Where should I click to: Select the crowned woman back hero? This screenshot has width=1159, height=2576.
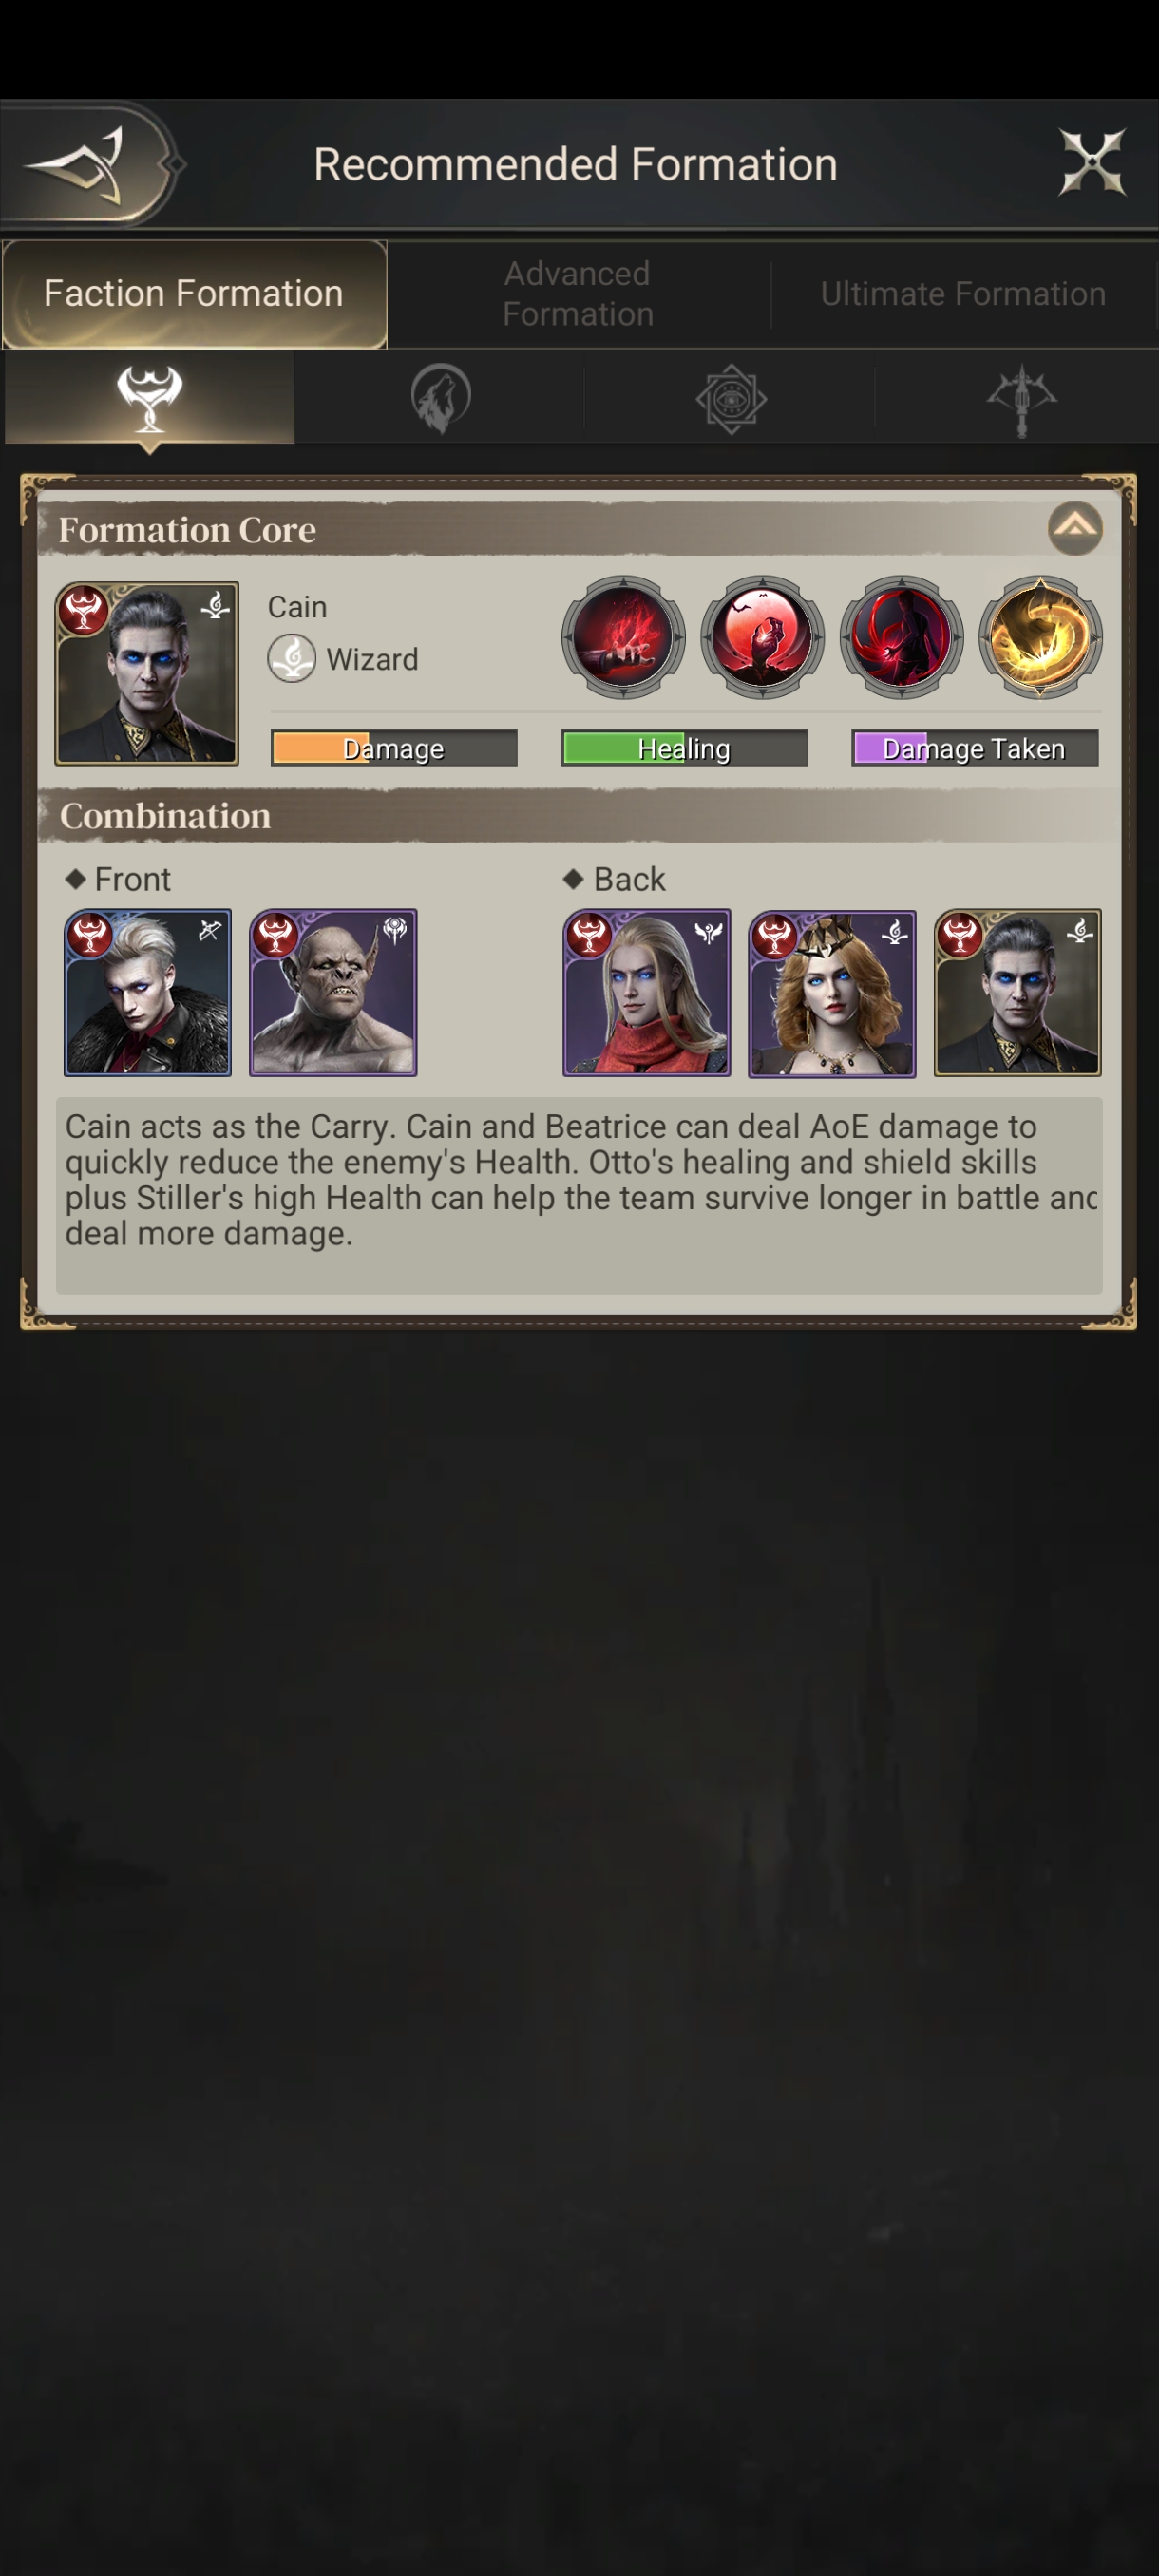[832, 992]
